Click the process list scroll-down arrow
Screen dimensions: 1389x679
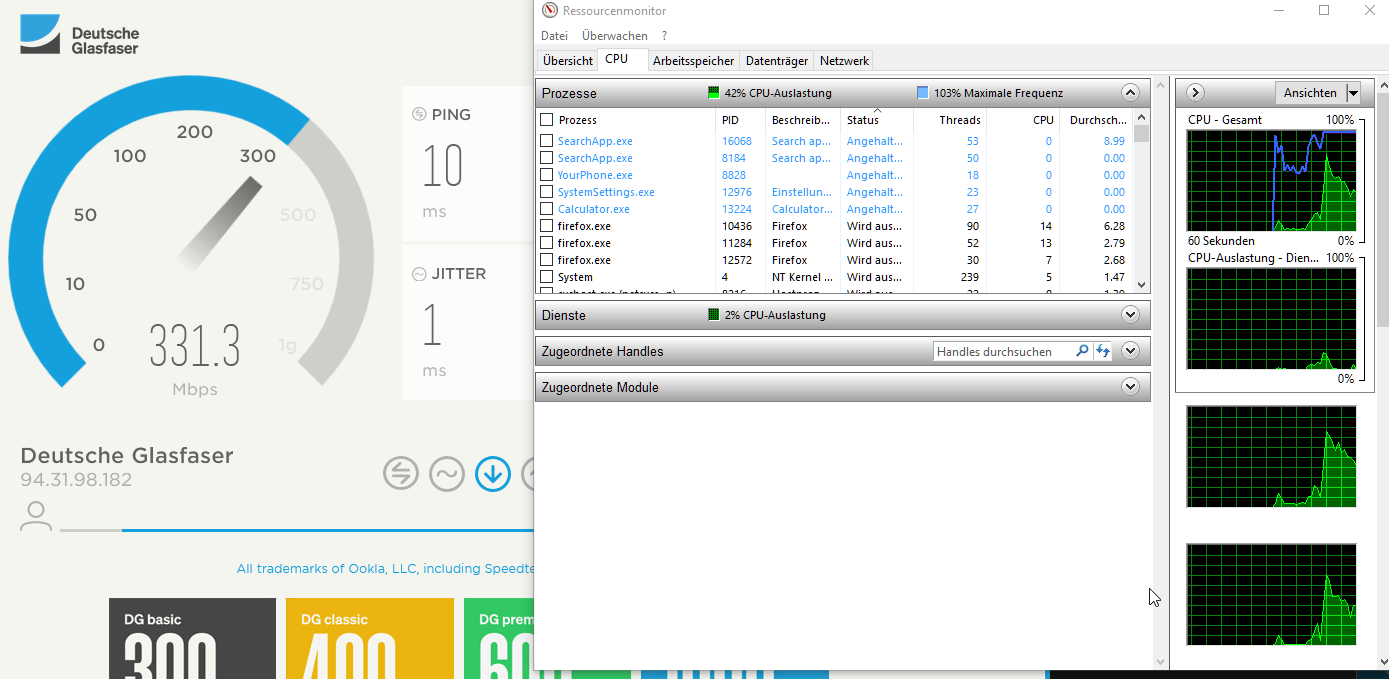click(x=1142, y=285)
